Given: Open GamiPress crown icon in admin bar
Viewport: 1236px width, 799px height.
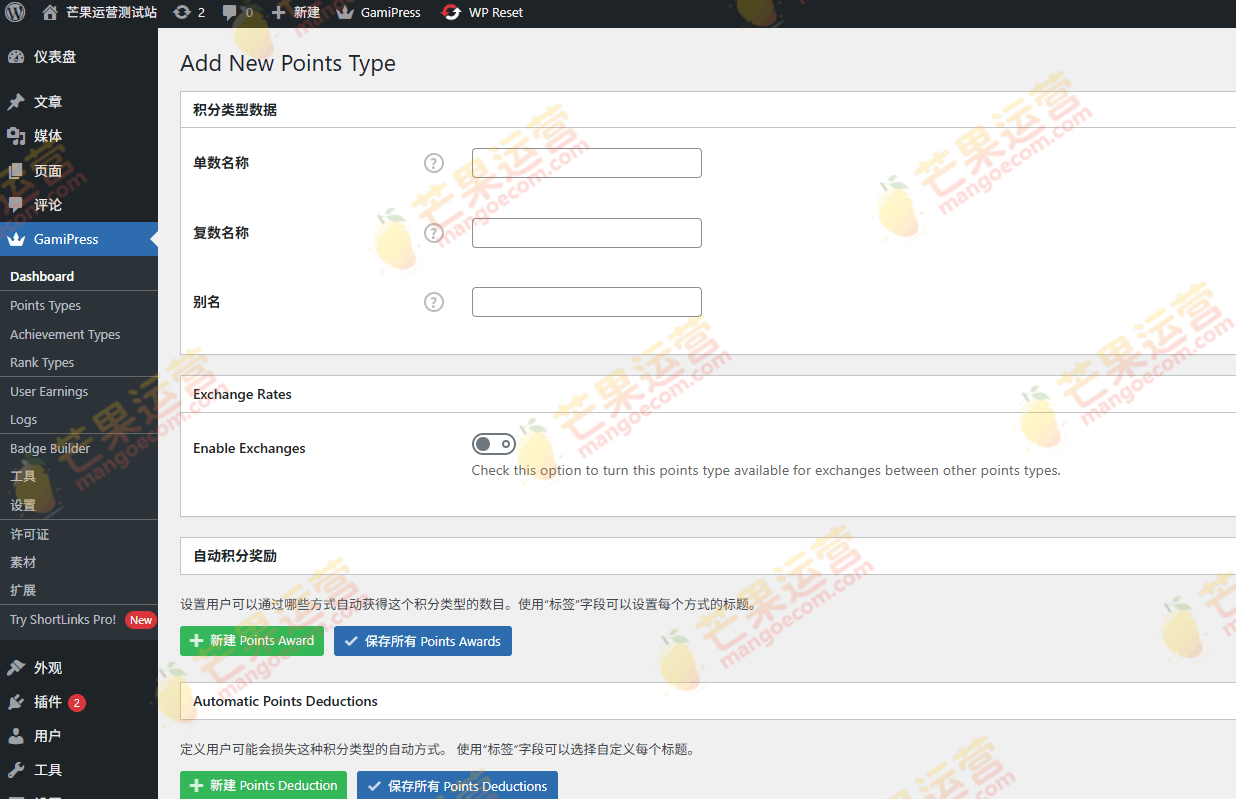Looking at the screenshot, I should [x=345, y=12].
